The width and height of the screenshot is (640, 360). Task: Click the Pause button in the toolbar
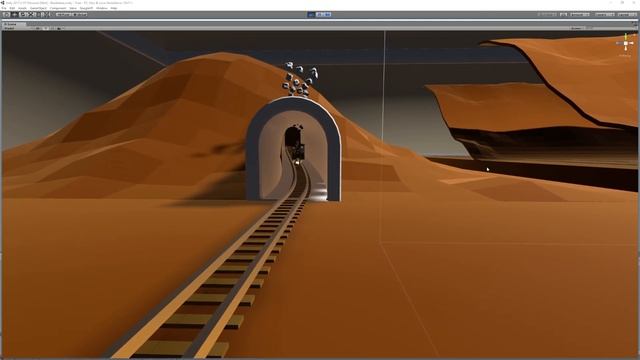319,15
